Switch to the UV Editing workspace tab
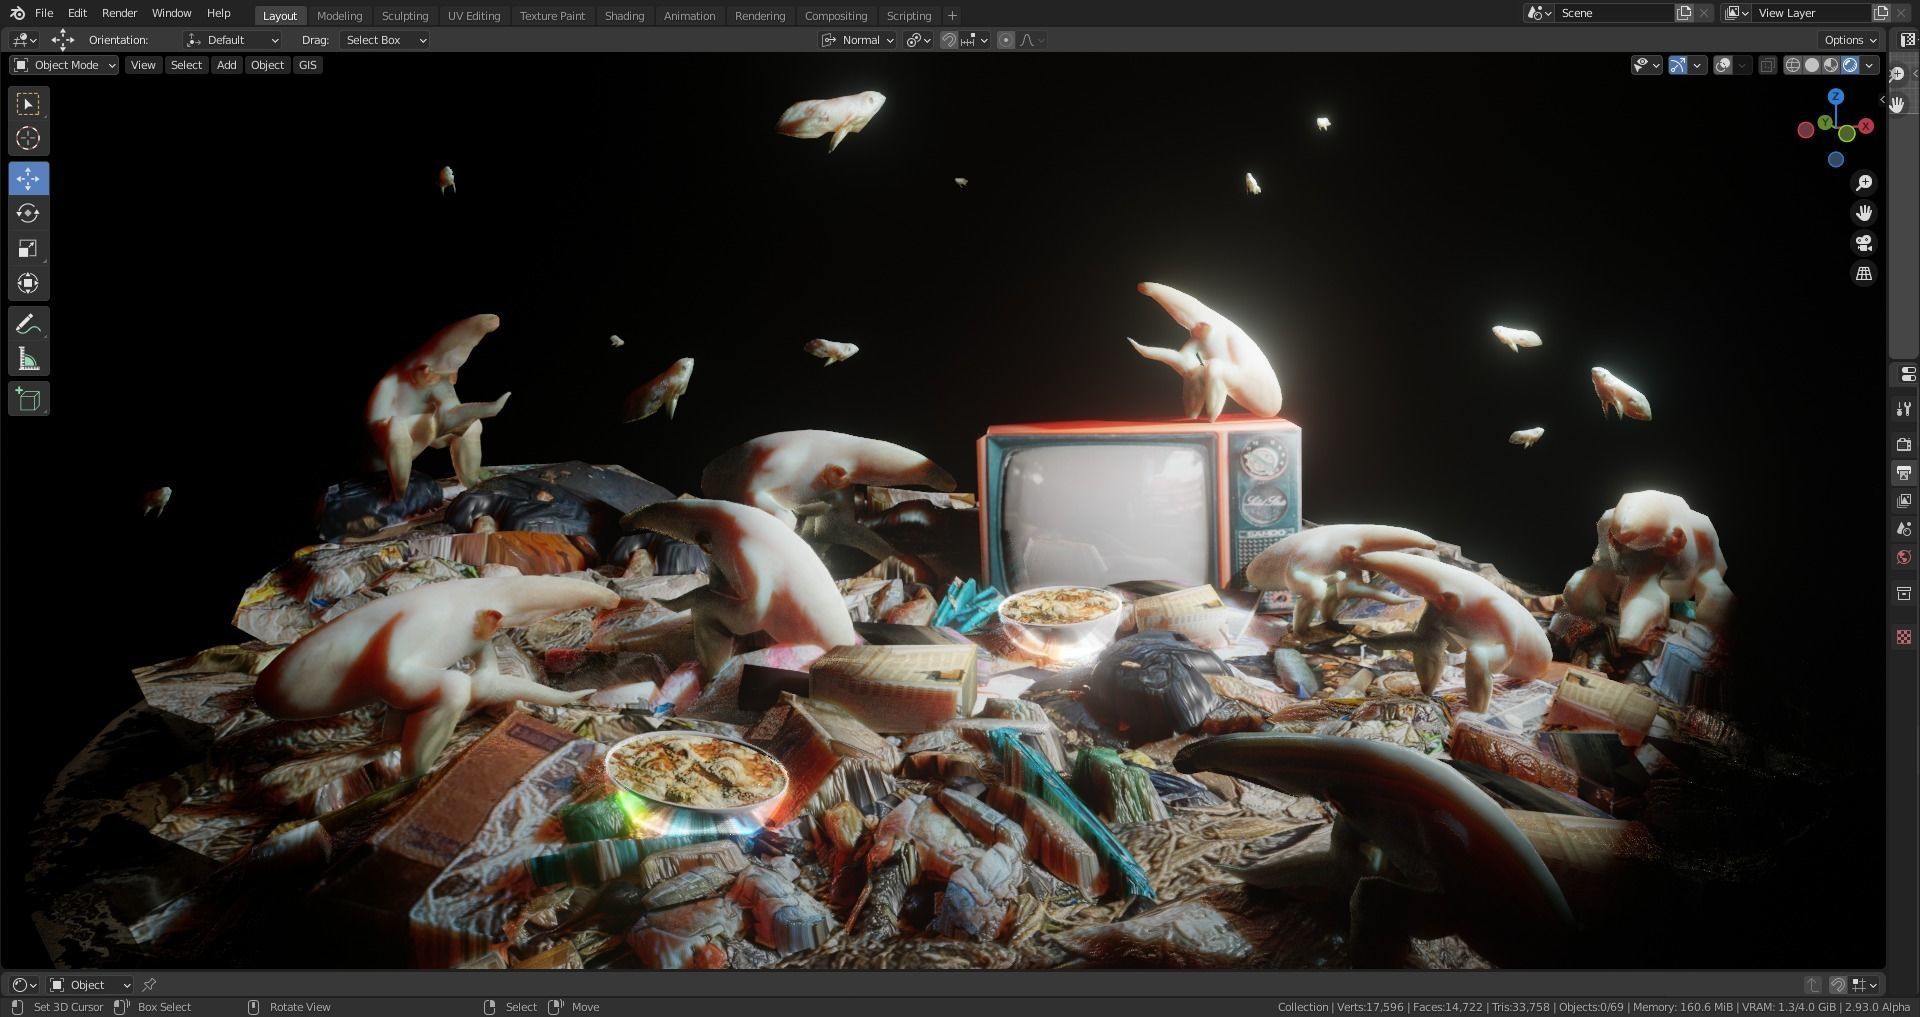Image resolution: width=1920 pixels, height=1017 pixels. click(x=474, y=15)
